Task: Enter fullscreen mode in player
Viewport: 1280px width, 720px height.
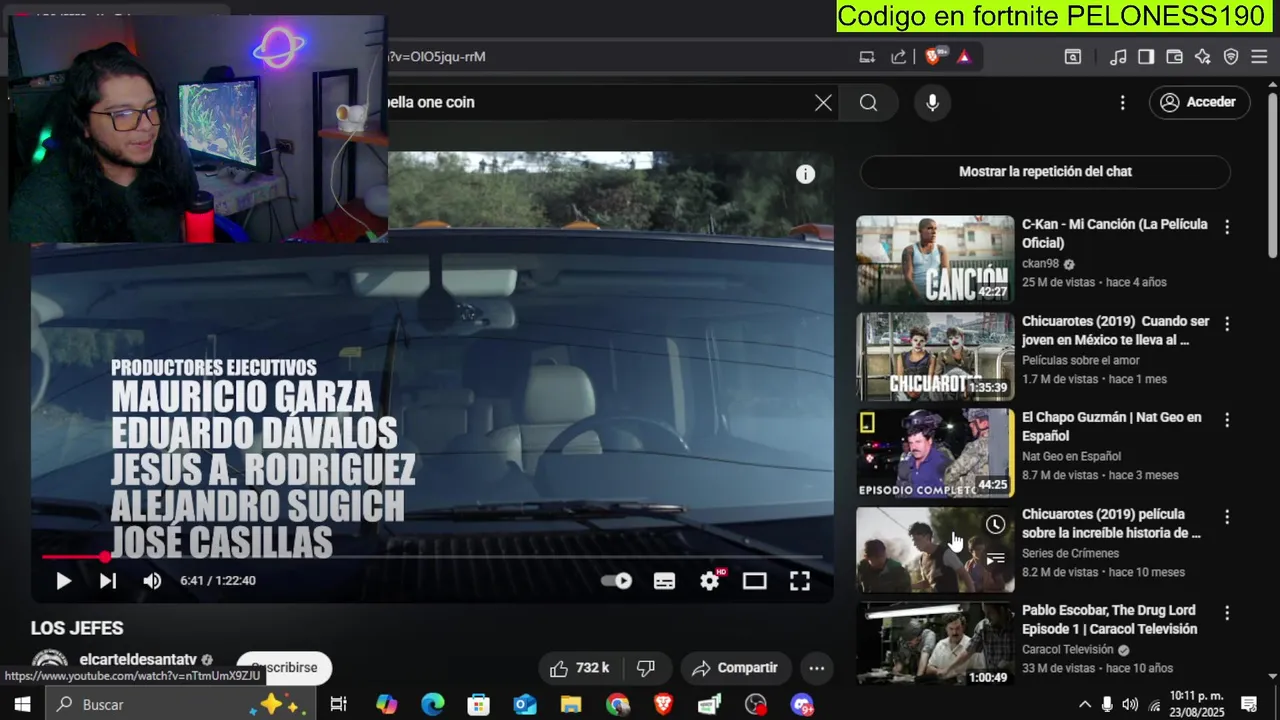Action: (800, 581)
